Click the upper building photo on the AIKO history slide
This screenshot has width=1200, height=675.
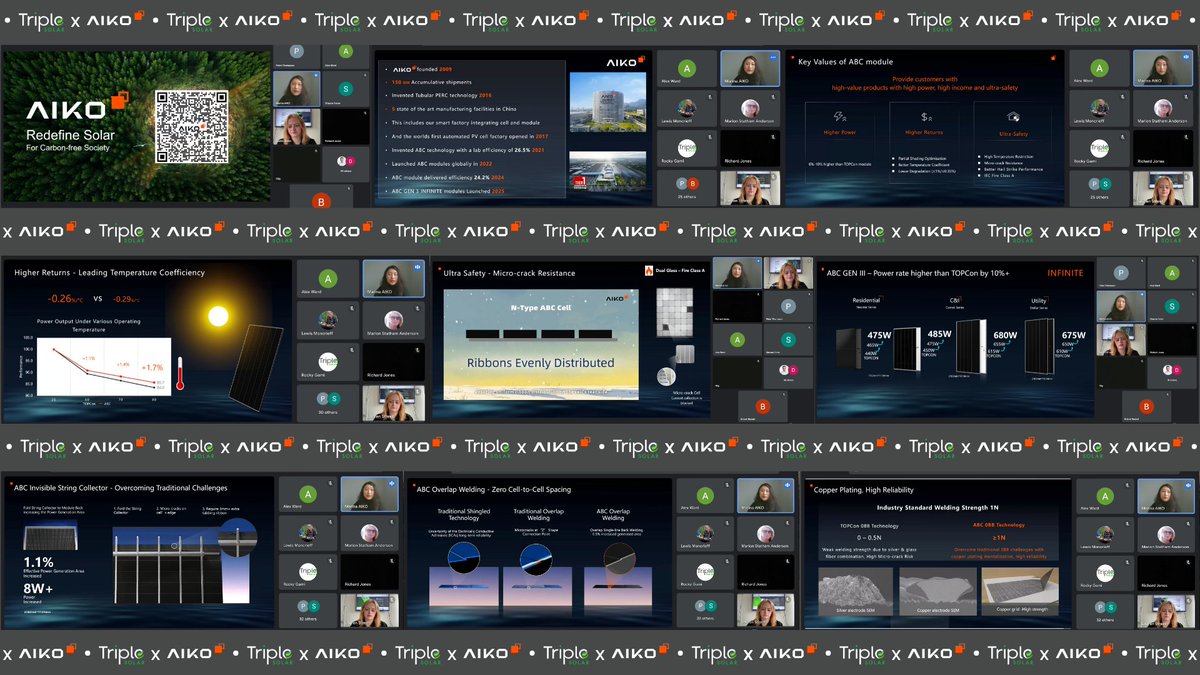[x=609, y=104]
